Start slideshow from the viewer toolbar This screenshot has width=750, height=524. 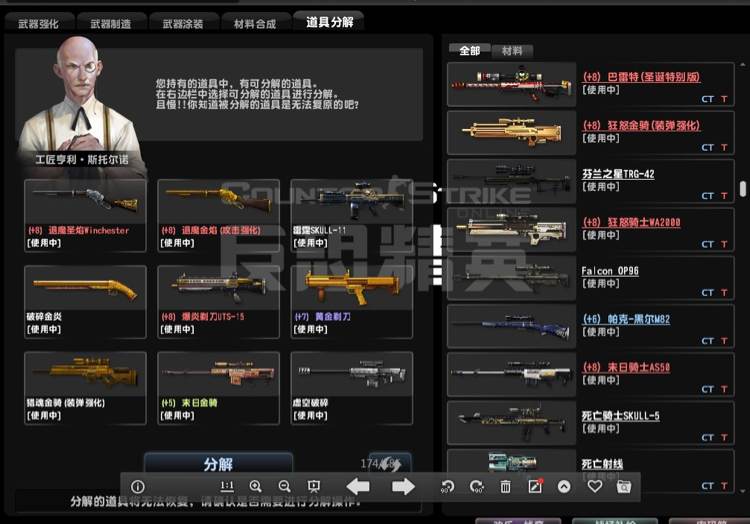coord(314,486)
